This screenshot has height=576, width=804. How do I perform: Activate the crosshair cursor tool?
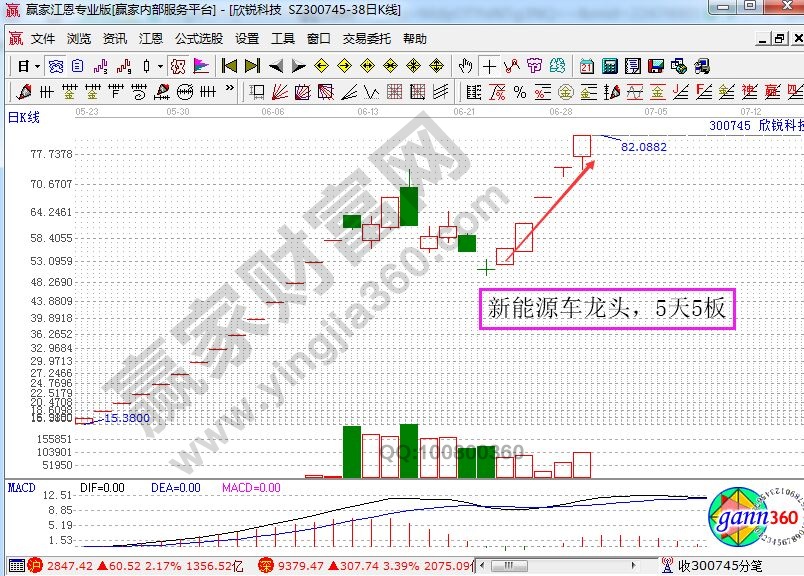click(489, 66)
